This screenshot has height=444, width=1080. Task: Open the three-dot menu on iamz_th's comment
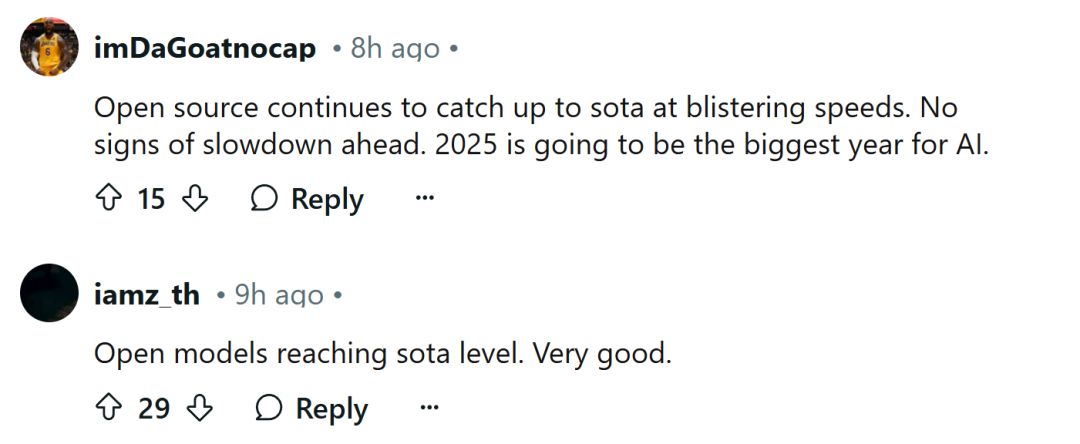point(429,409)
